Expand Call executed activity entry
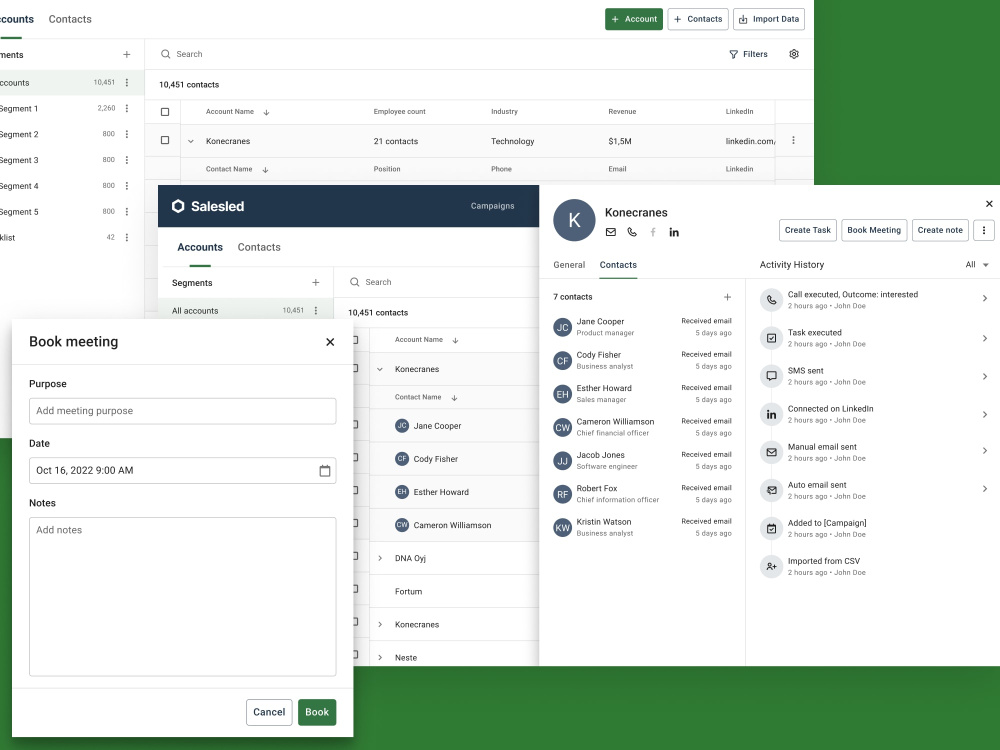This screenshot has width=1000, height=750. coord(985,298)
